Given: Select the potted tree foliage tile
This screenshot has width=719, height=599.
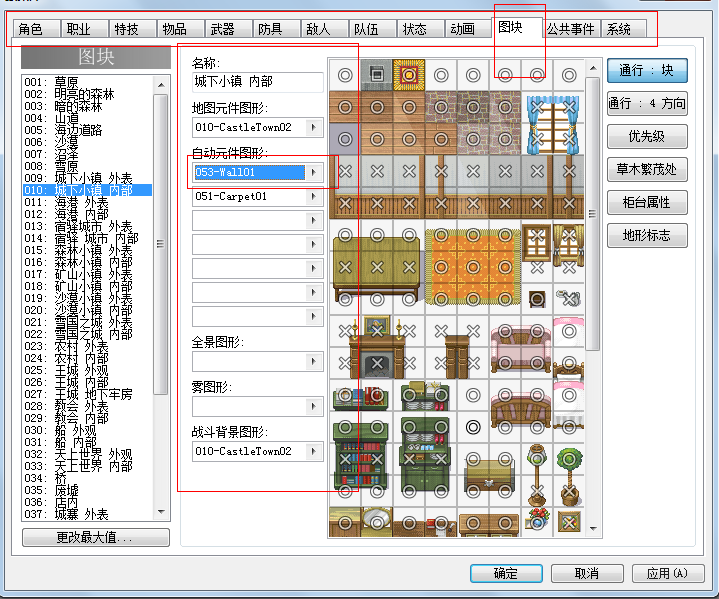Looking at the screenshot, I should 569,459.
